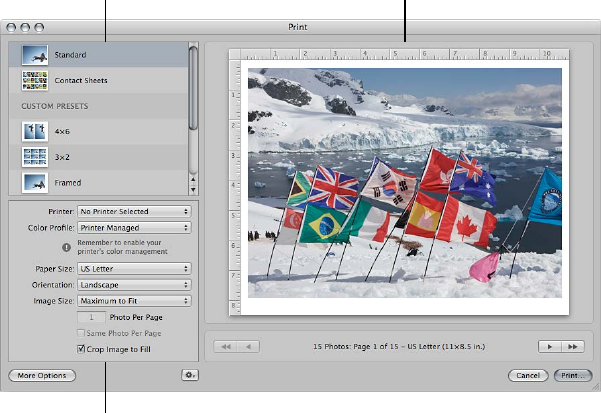Click the Print... button
This screenshot has height=413, width=601.
coord(573,375)
